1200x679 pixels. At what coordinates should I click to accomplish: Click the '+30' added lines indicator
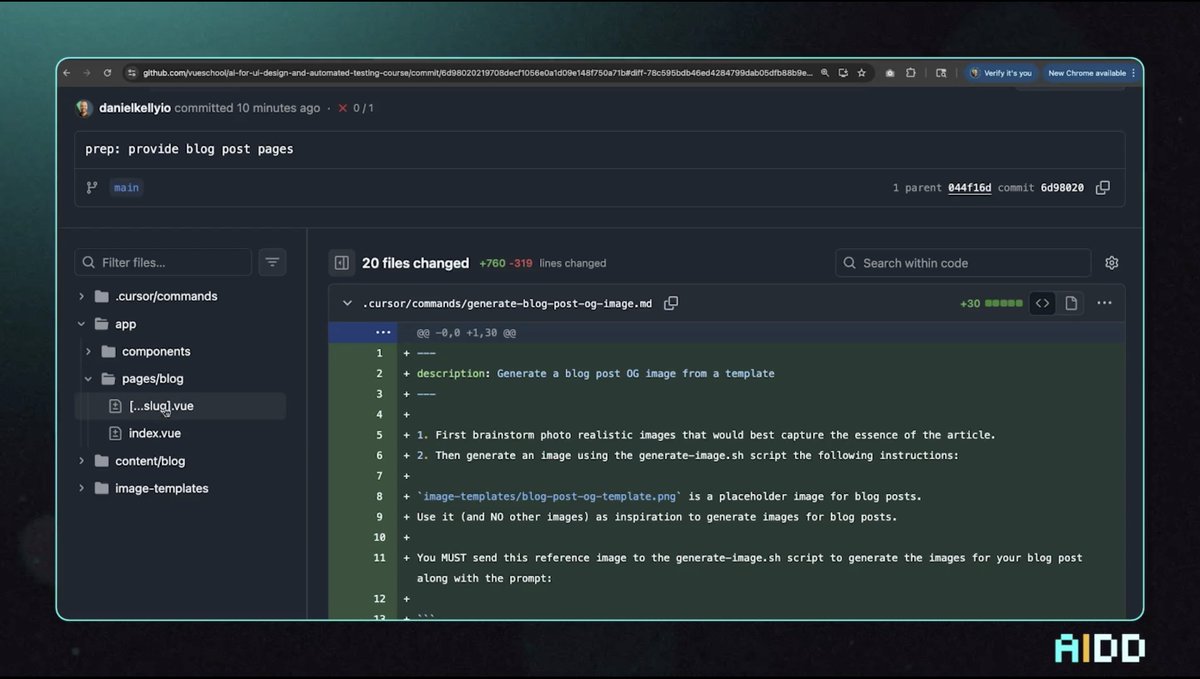pyautogui.click(x=969, y=303)
